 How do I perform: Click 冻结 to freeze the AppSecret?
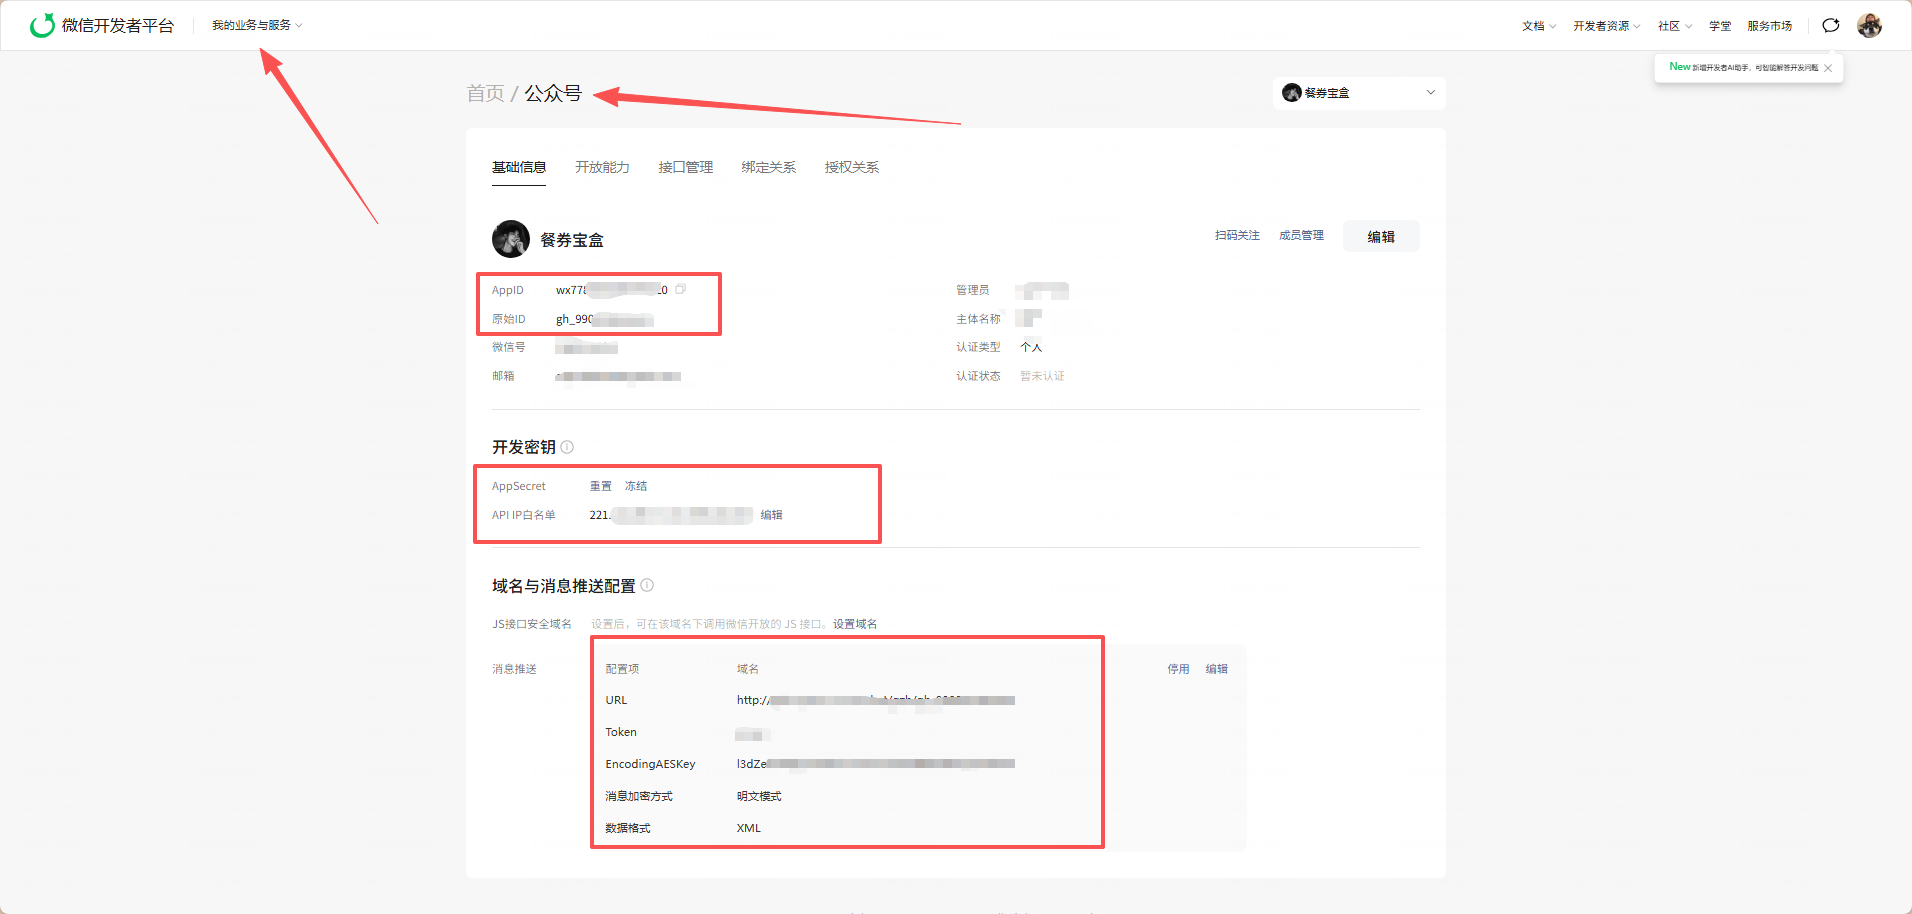tap(636, 486)
